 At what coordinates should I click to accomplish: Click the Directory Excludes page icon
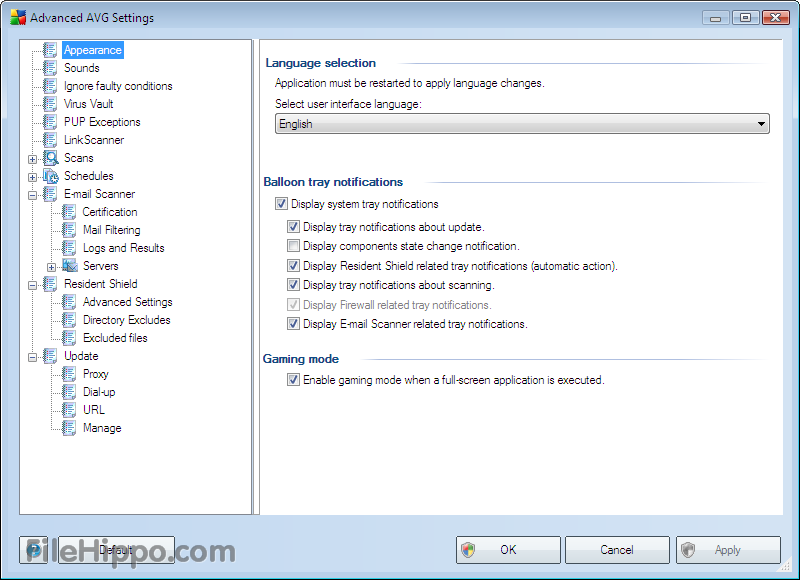(x=69, y=320)
